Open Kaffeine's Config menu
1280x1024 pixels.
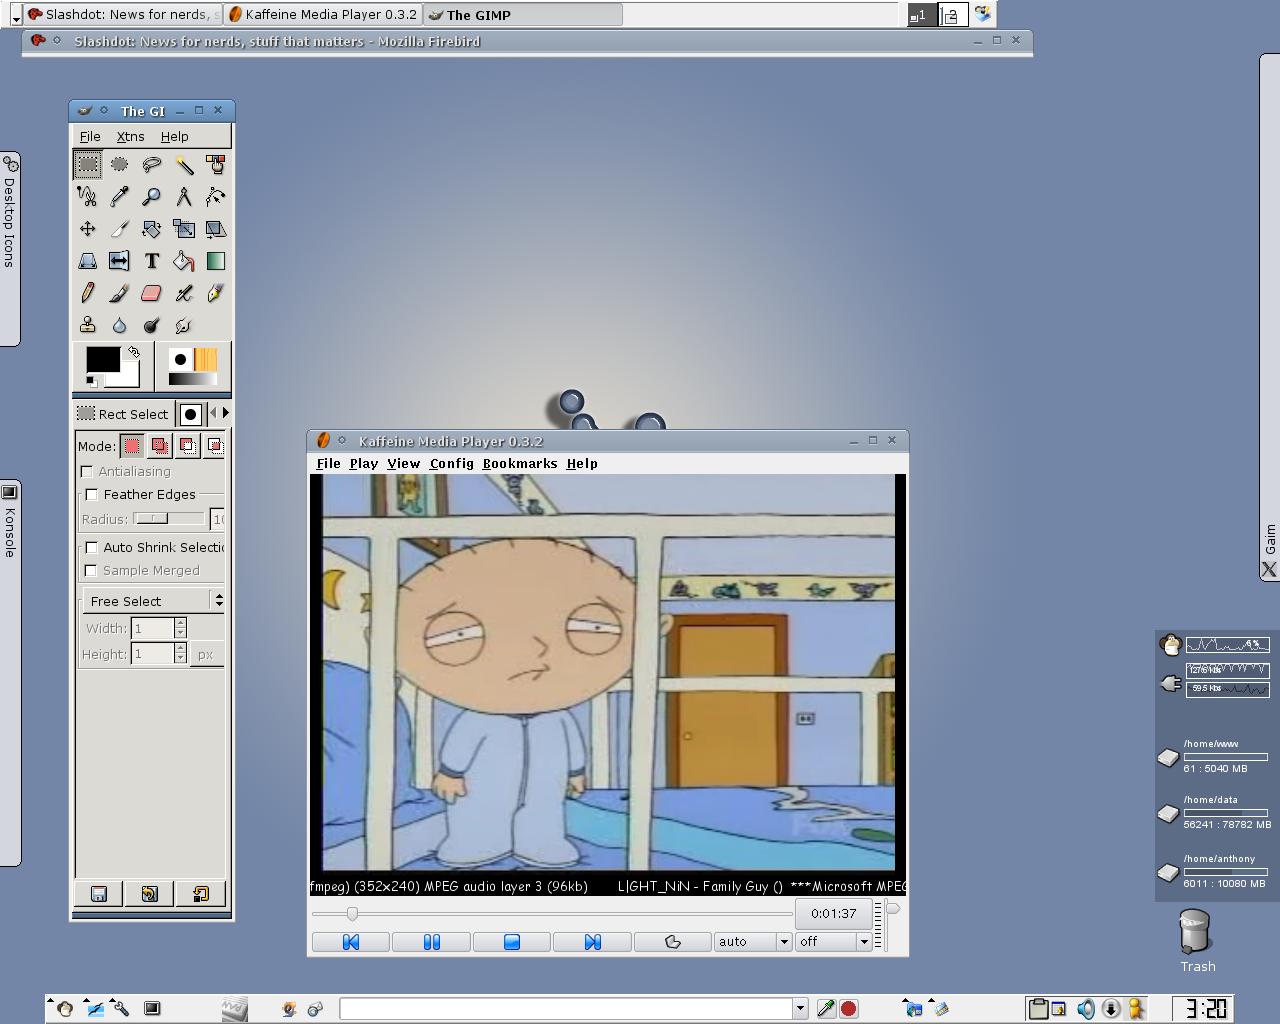click(x=452, y=463)
